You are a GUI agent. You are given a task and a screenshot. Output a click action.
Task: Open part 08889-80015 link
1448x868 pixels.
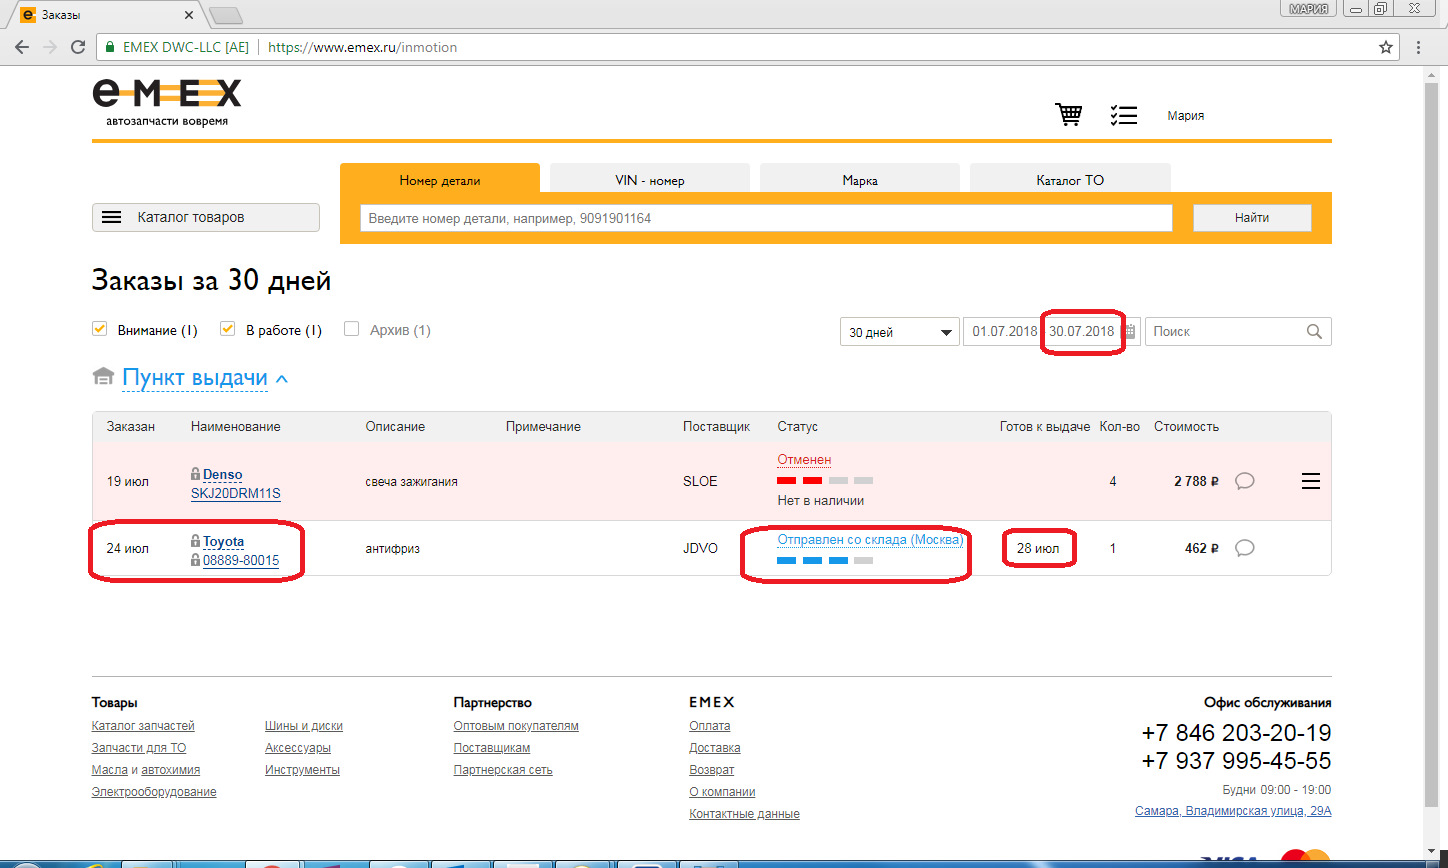point(241,561)
